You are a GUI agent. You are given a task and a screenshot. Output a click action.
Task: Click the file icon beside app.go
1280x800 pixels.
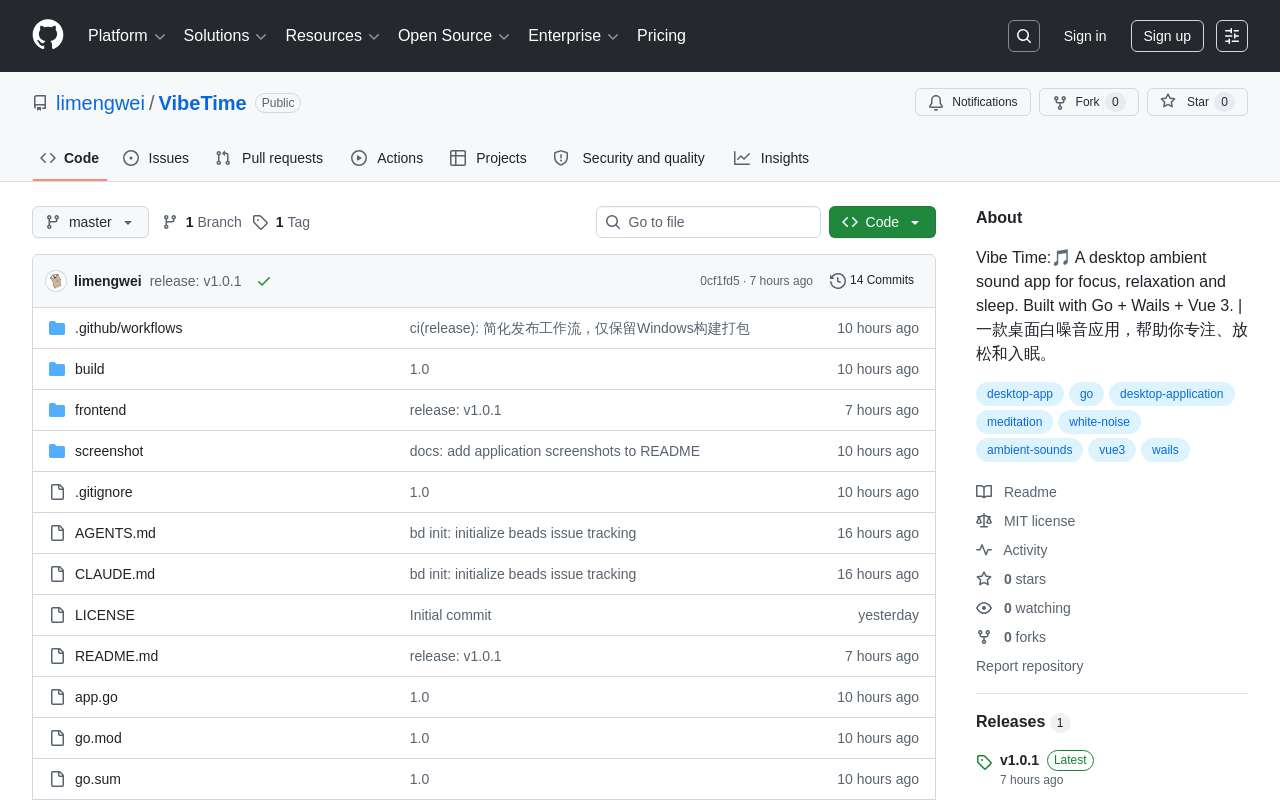coord(57,697)
